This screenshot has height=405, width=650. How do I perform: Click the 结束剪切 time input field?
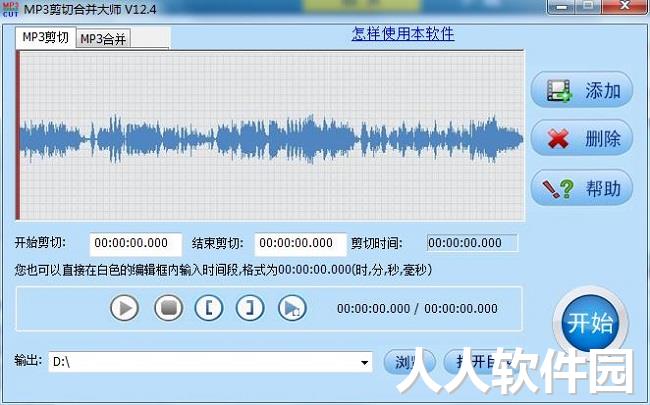point(301,244)
